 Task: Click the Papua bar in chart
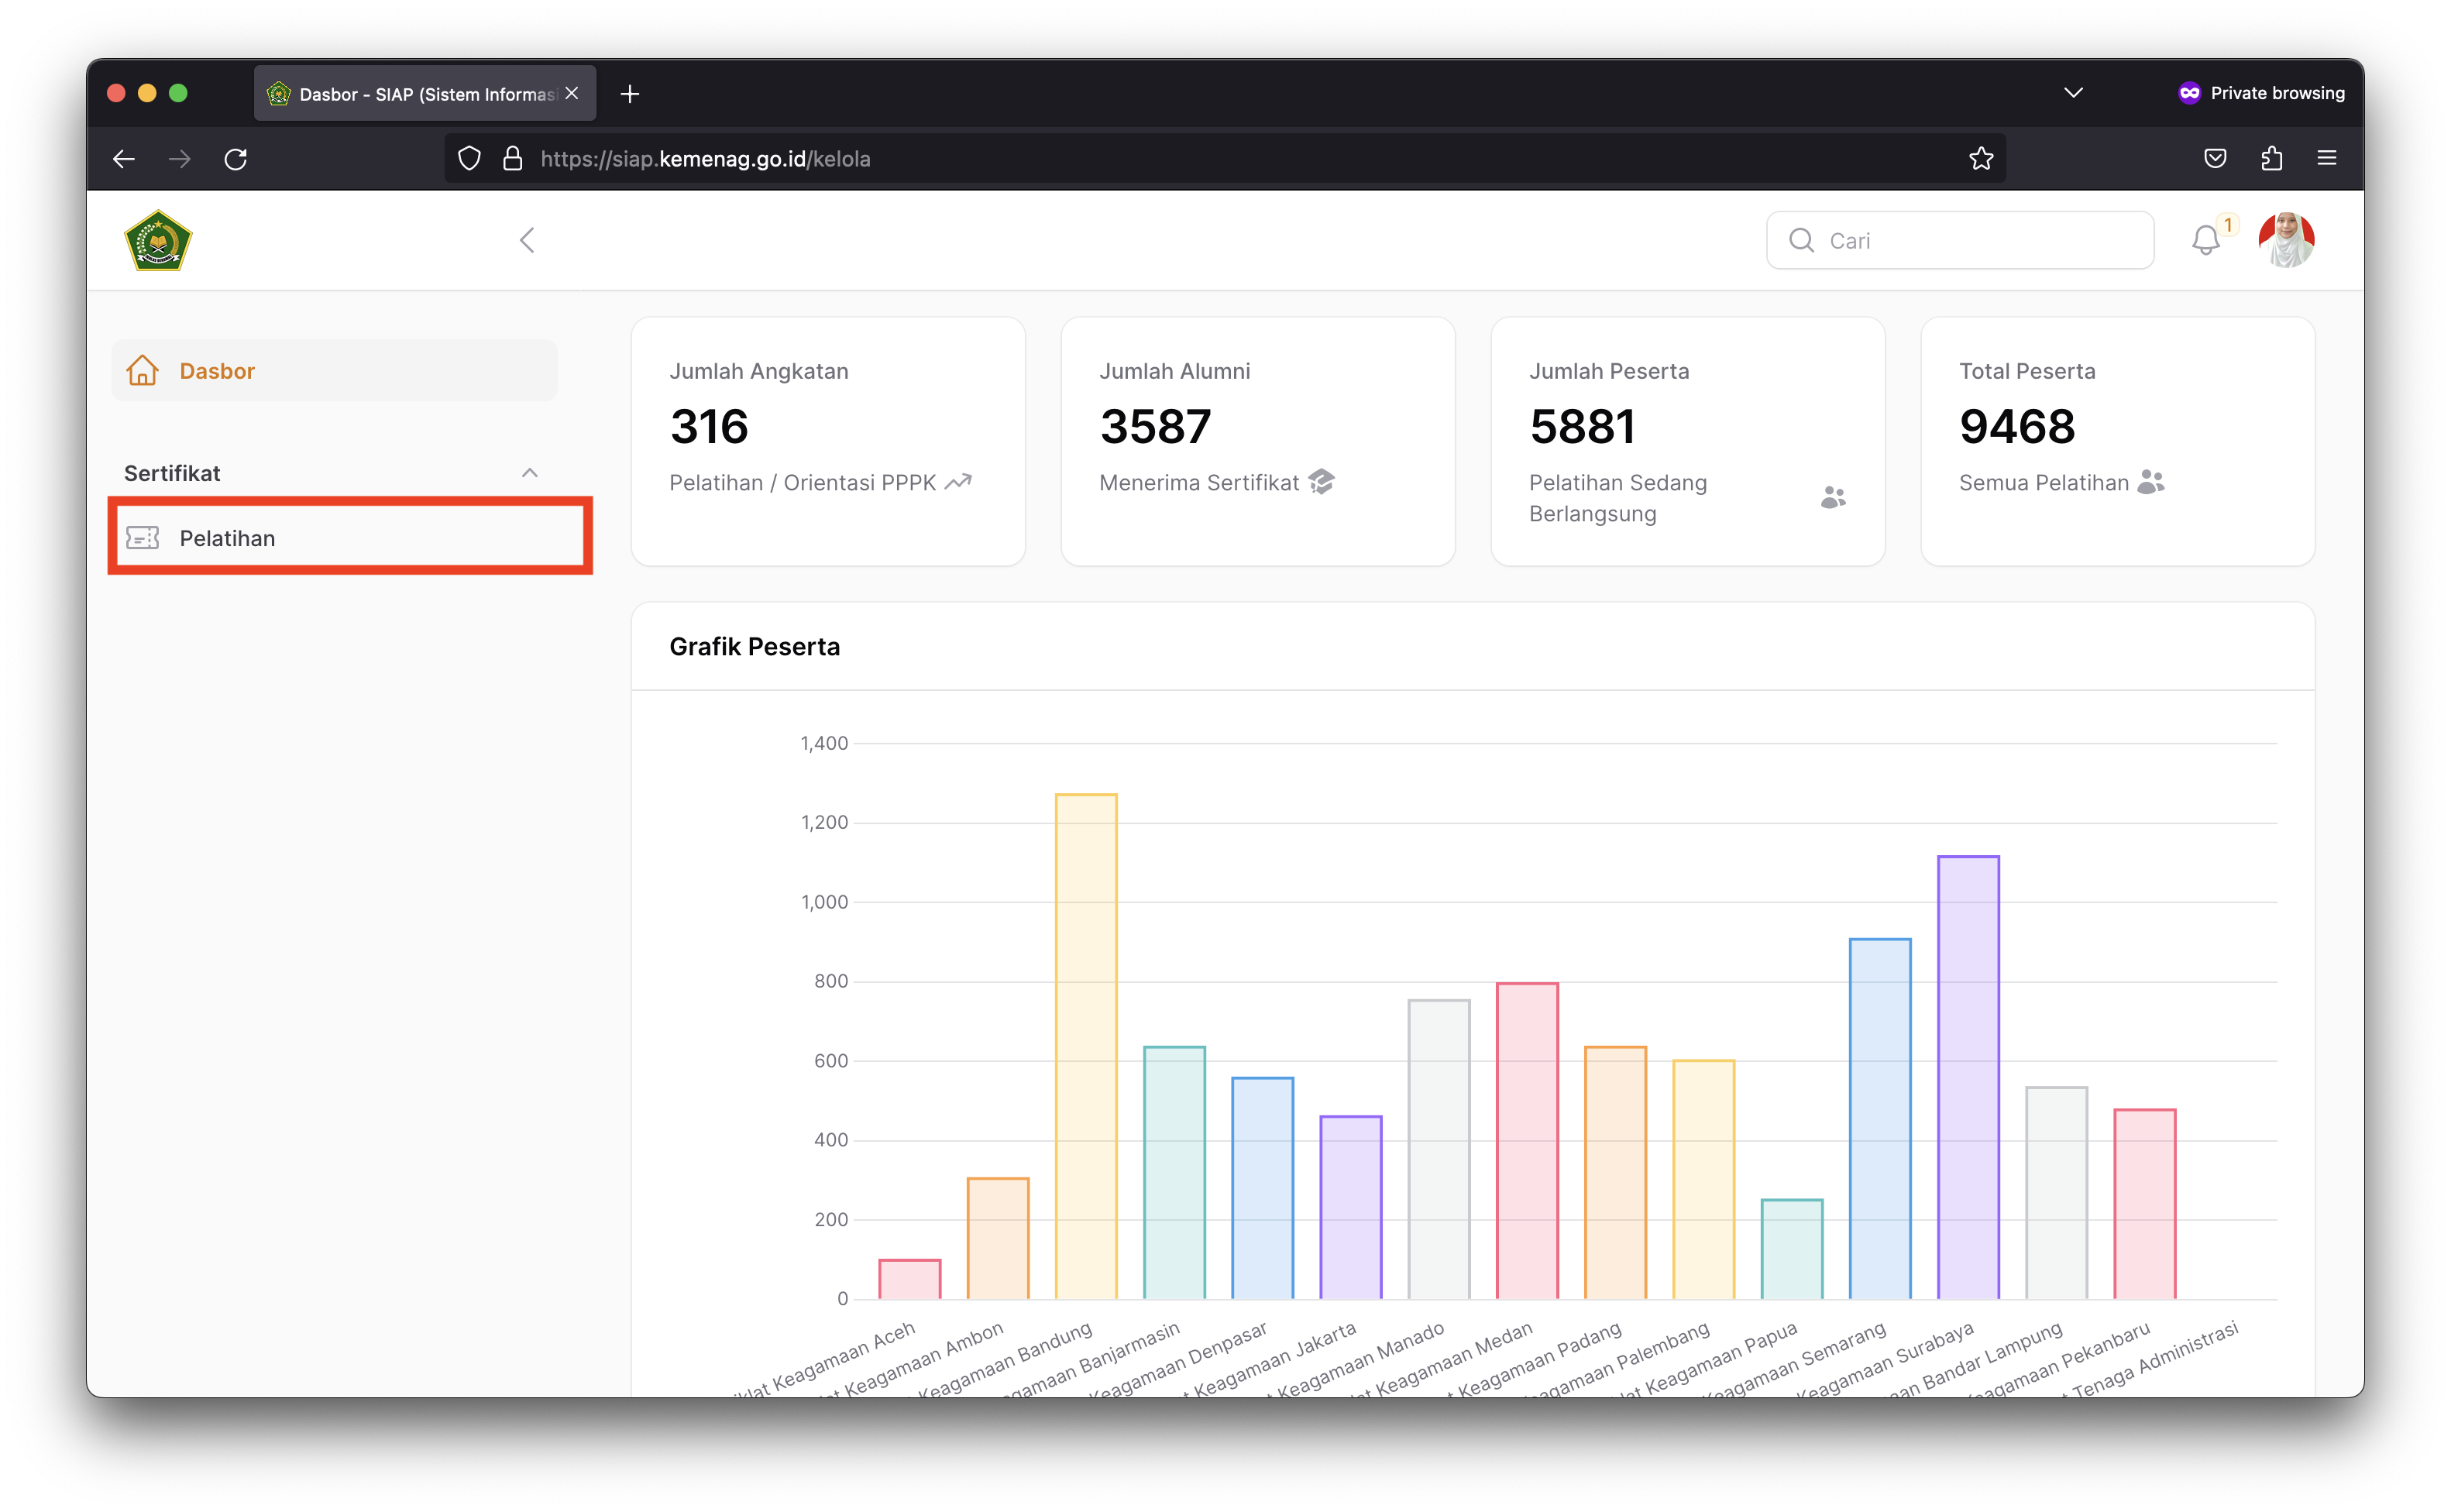[1791, 1249]
